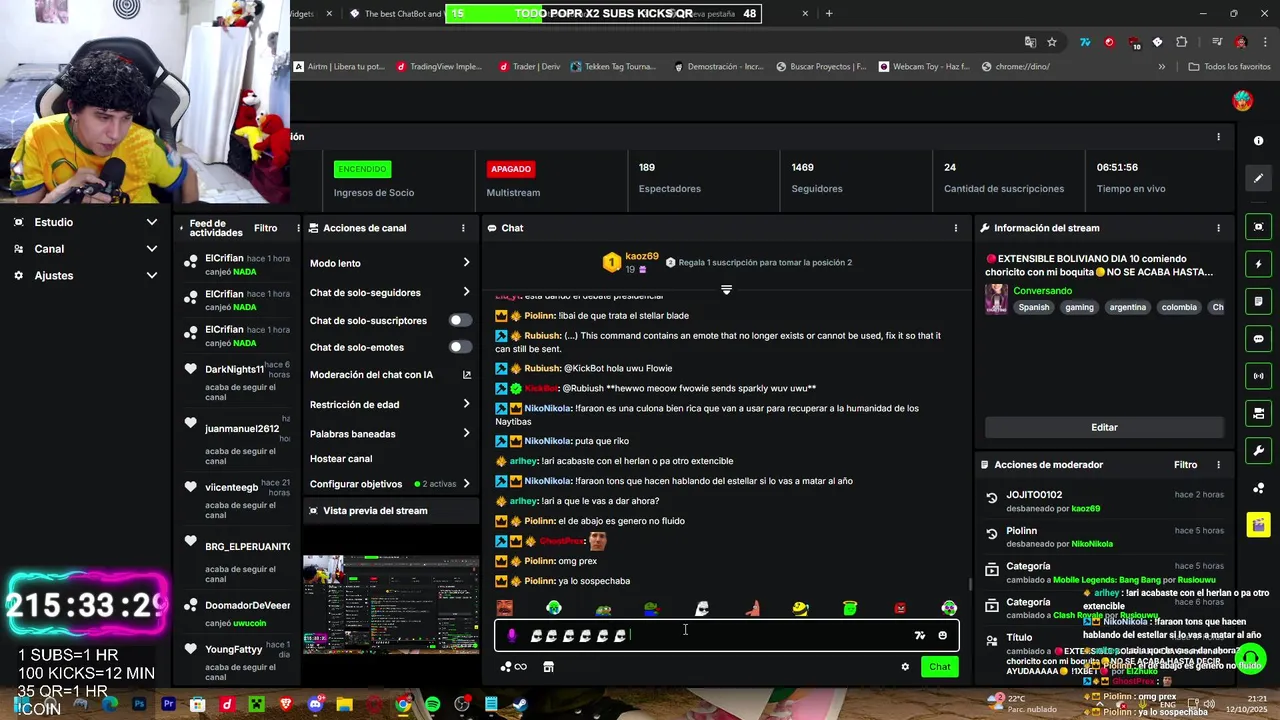Open the Chat panel three-dot menu
The image size is (1280, 720).
coord(955,228)
